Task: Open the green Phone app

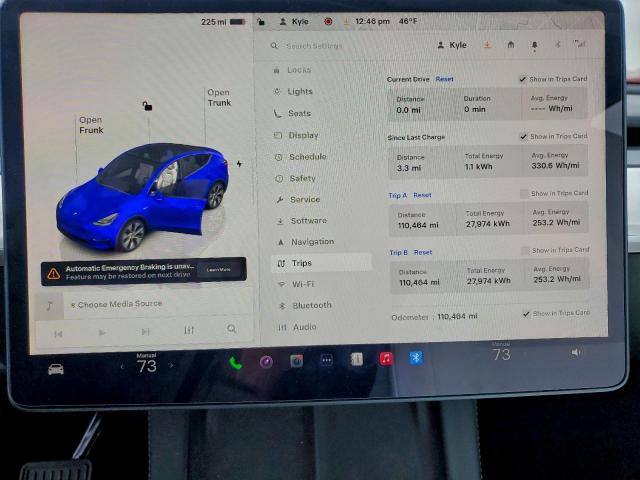Action: click(x=235, y=362)
